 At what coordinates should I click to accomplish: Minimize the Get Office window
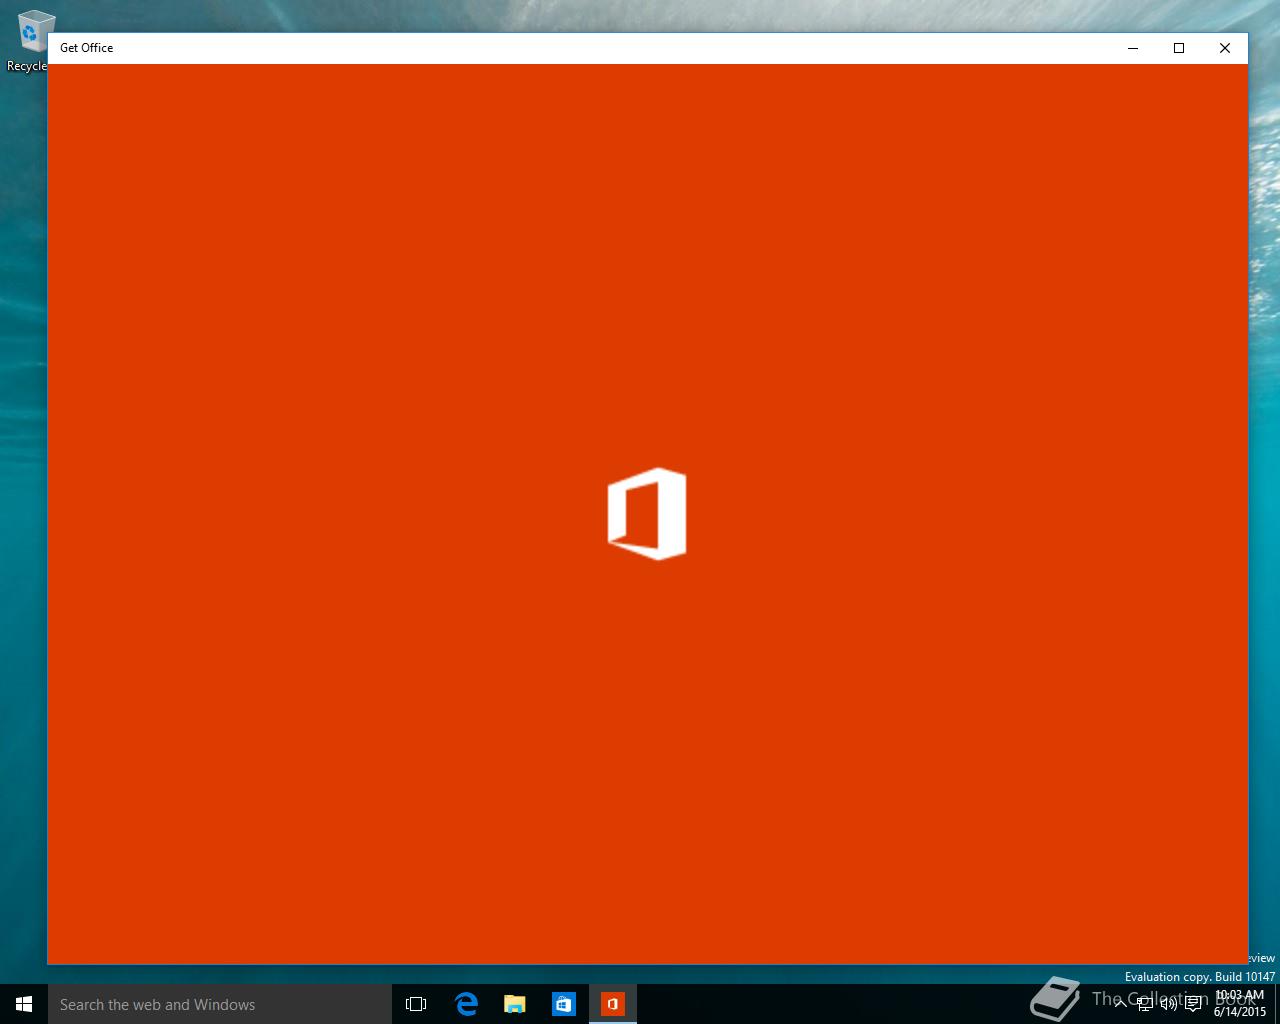coord(1133,48)
